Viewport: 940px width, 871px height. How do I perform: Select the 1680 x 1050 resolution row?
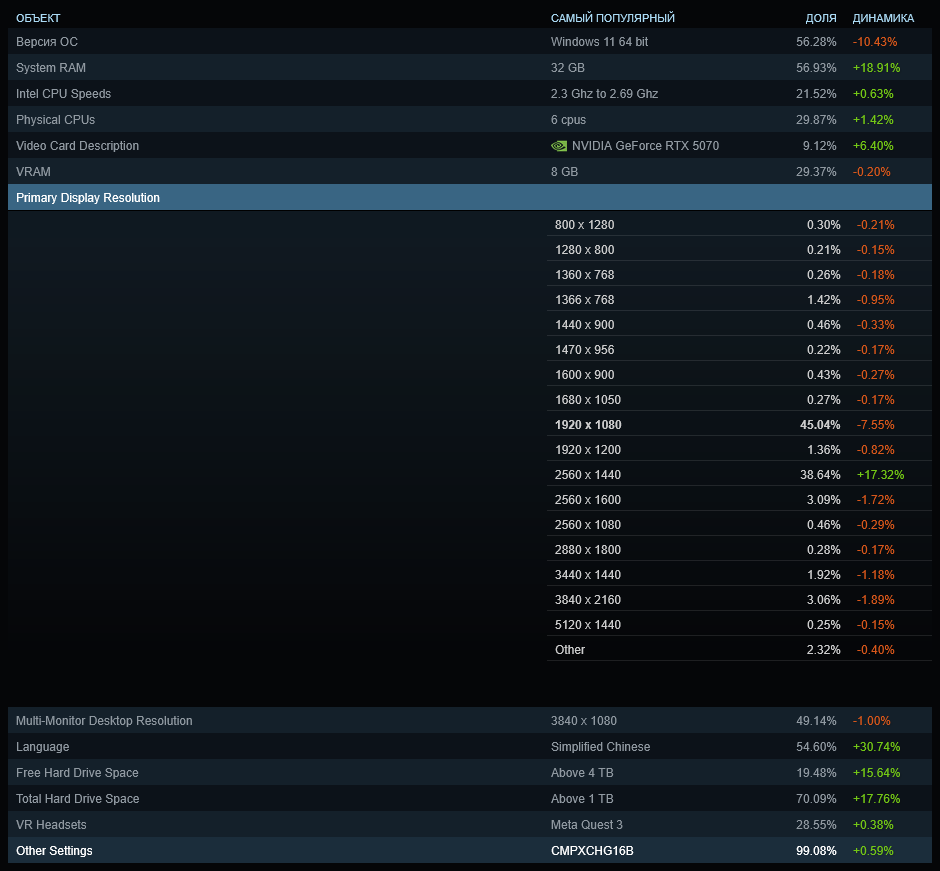pos(739,399)
